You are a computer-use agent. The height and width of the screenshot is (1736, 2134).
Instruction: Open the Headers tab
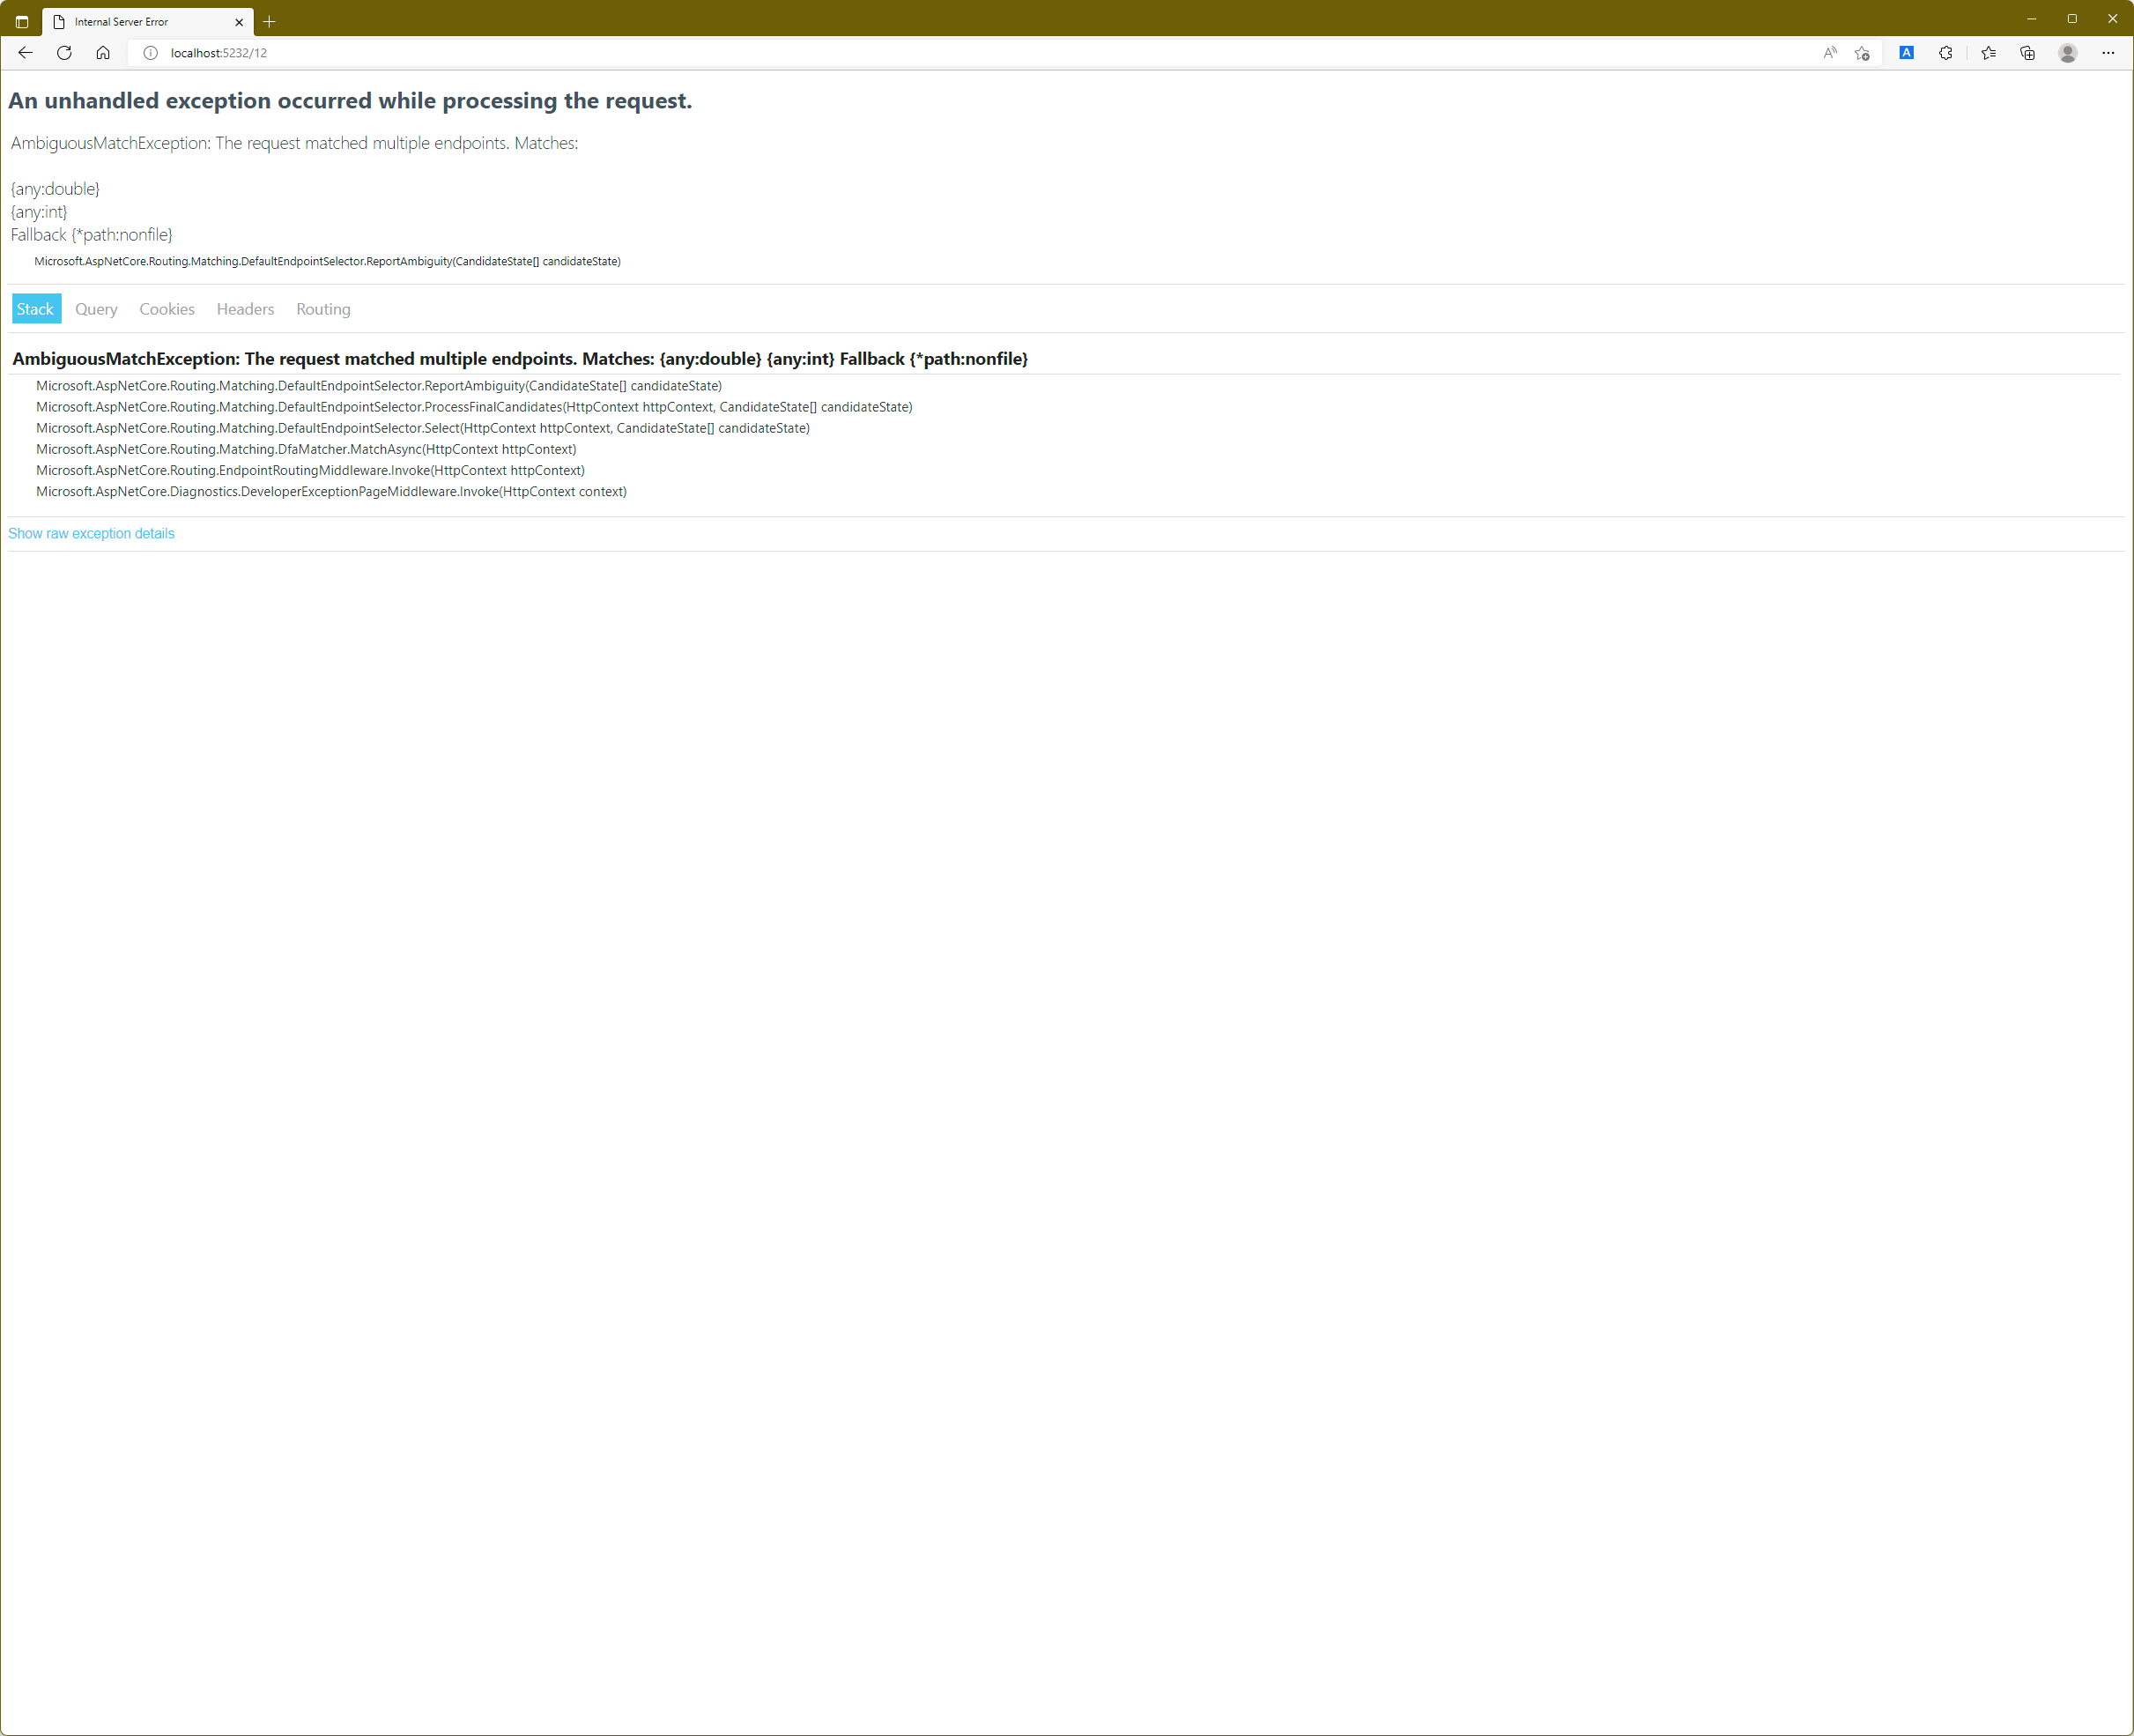point(245,309)
